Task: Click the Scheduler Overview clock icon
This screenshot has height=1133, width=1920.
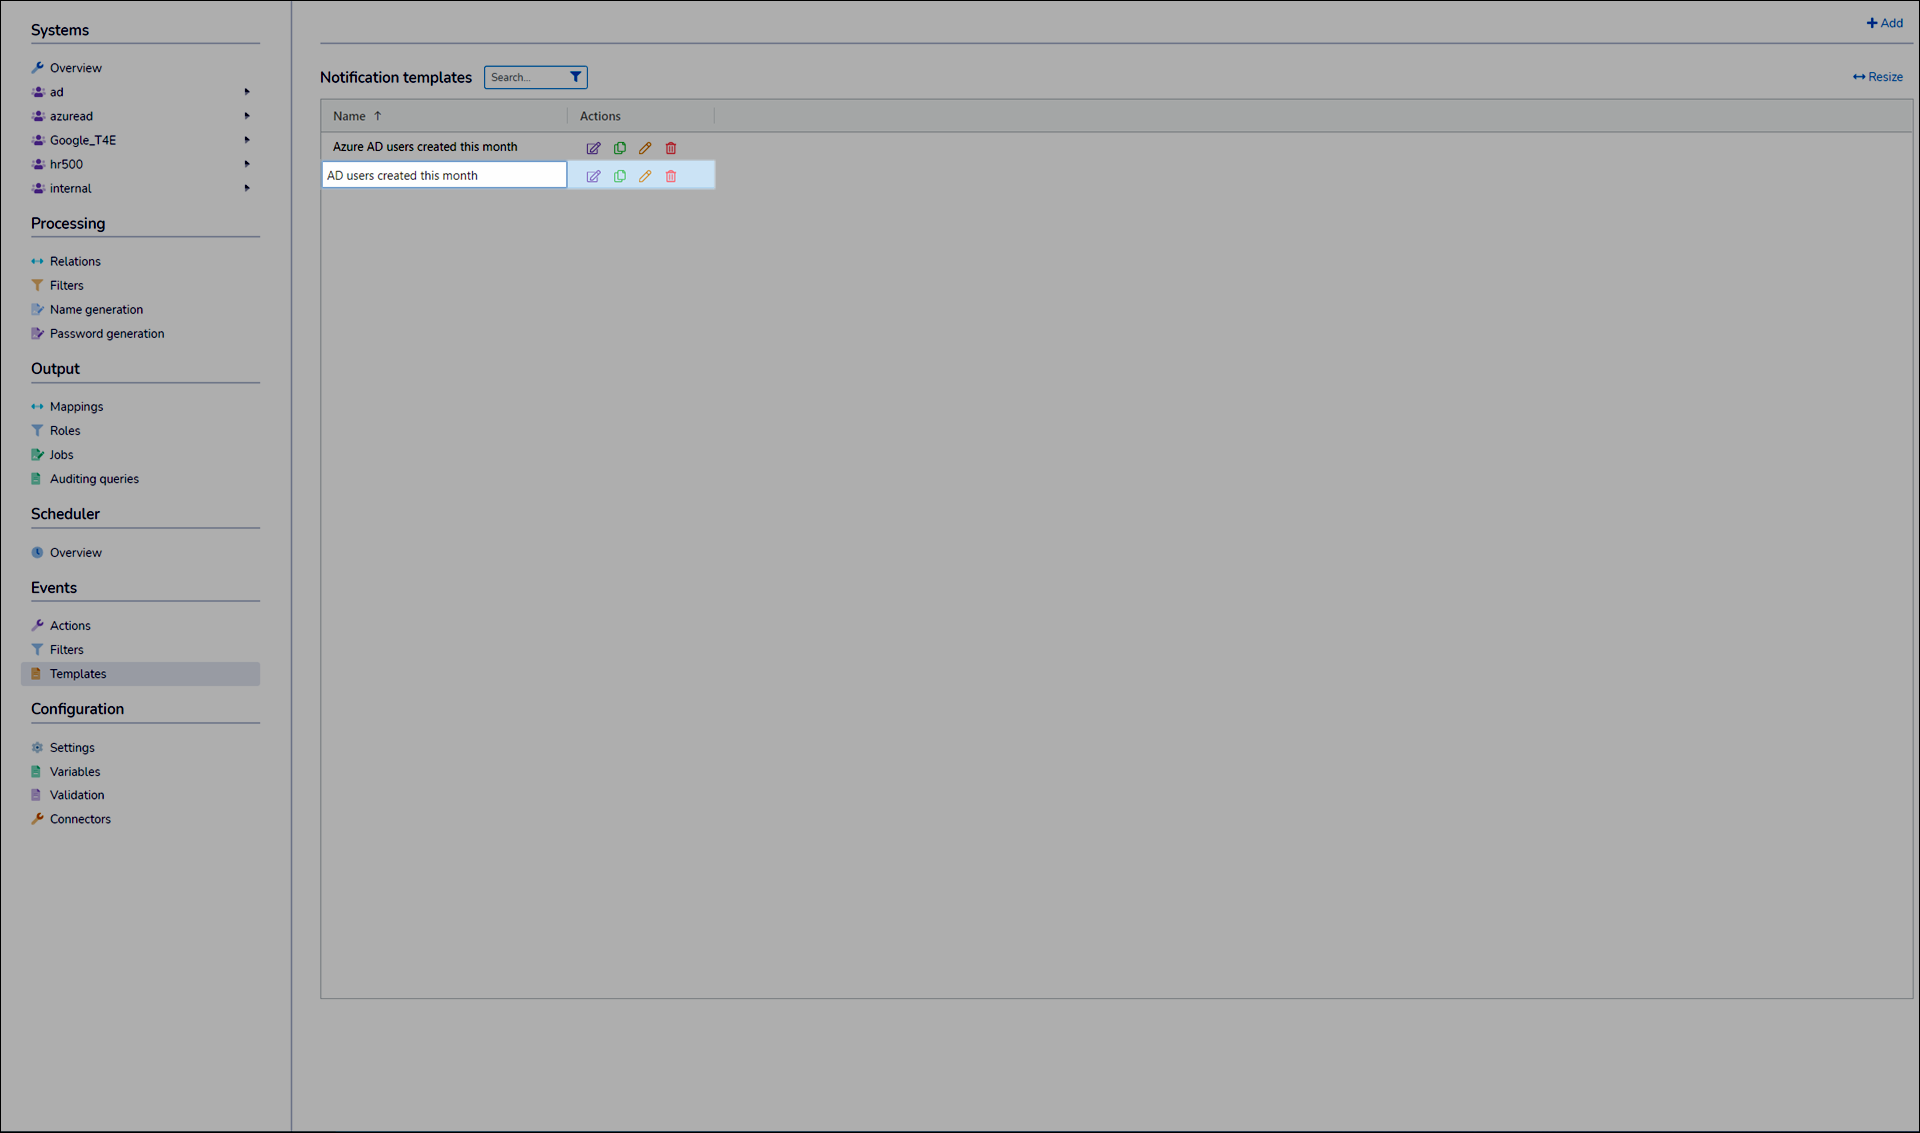Action: point(37,552)
